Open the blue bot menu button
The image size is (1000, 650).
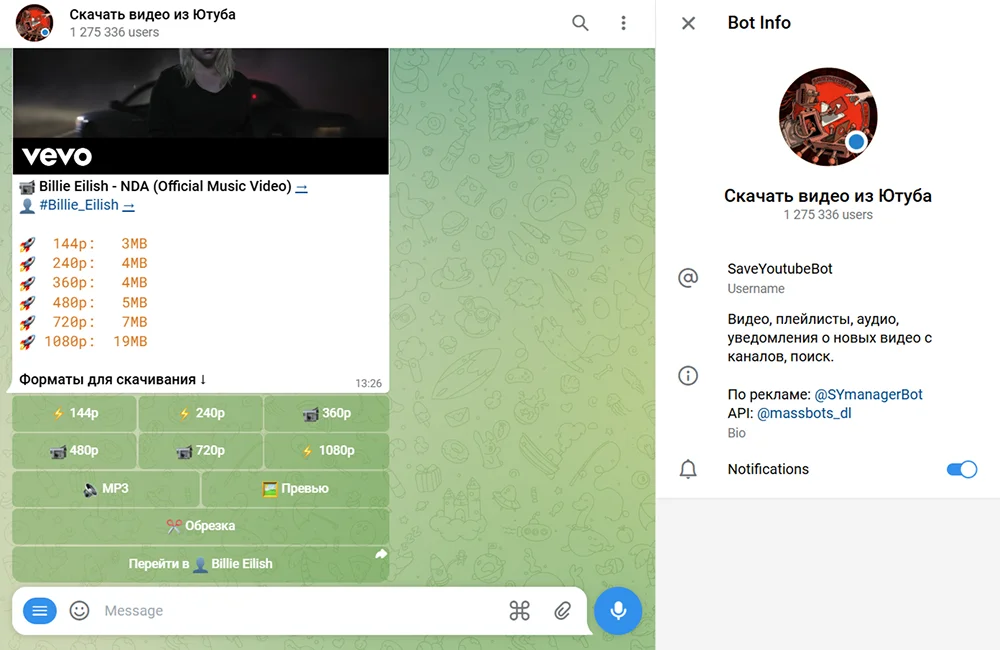pyautogui.click(x=40, y=611)
